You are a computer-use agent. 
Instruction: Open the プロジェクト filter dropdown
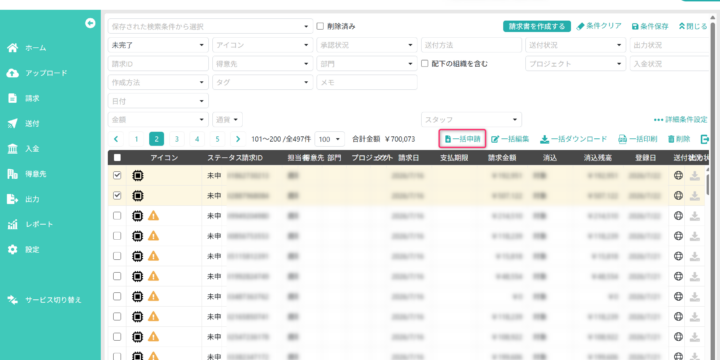(576, 64)
